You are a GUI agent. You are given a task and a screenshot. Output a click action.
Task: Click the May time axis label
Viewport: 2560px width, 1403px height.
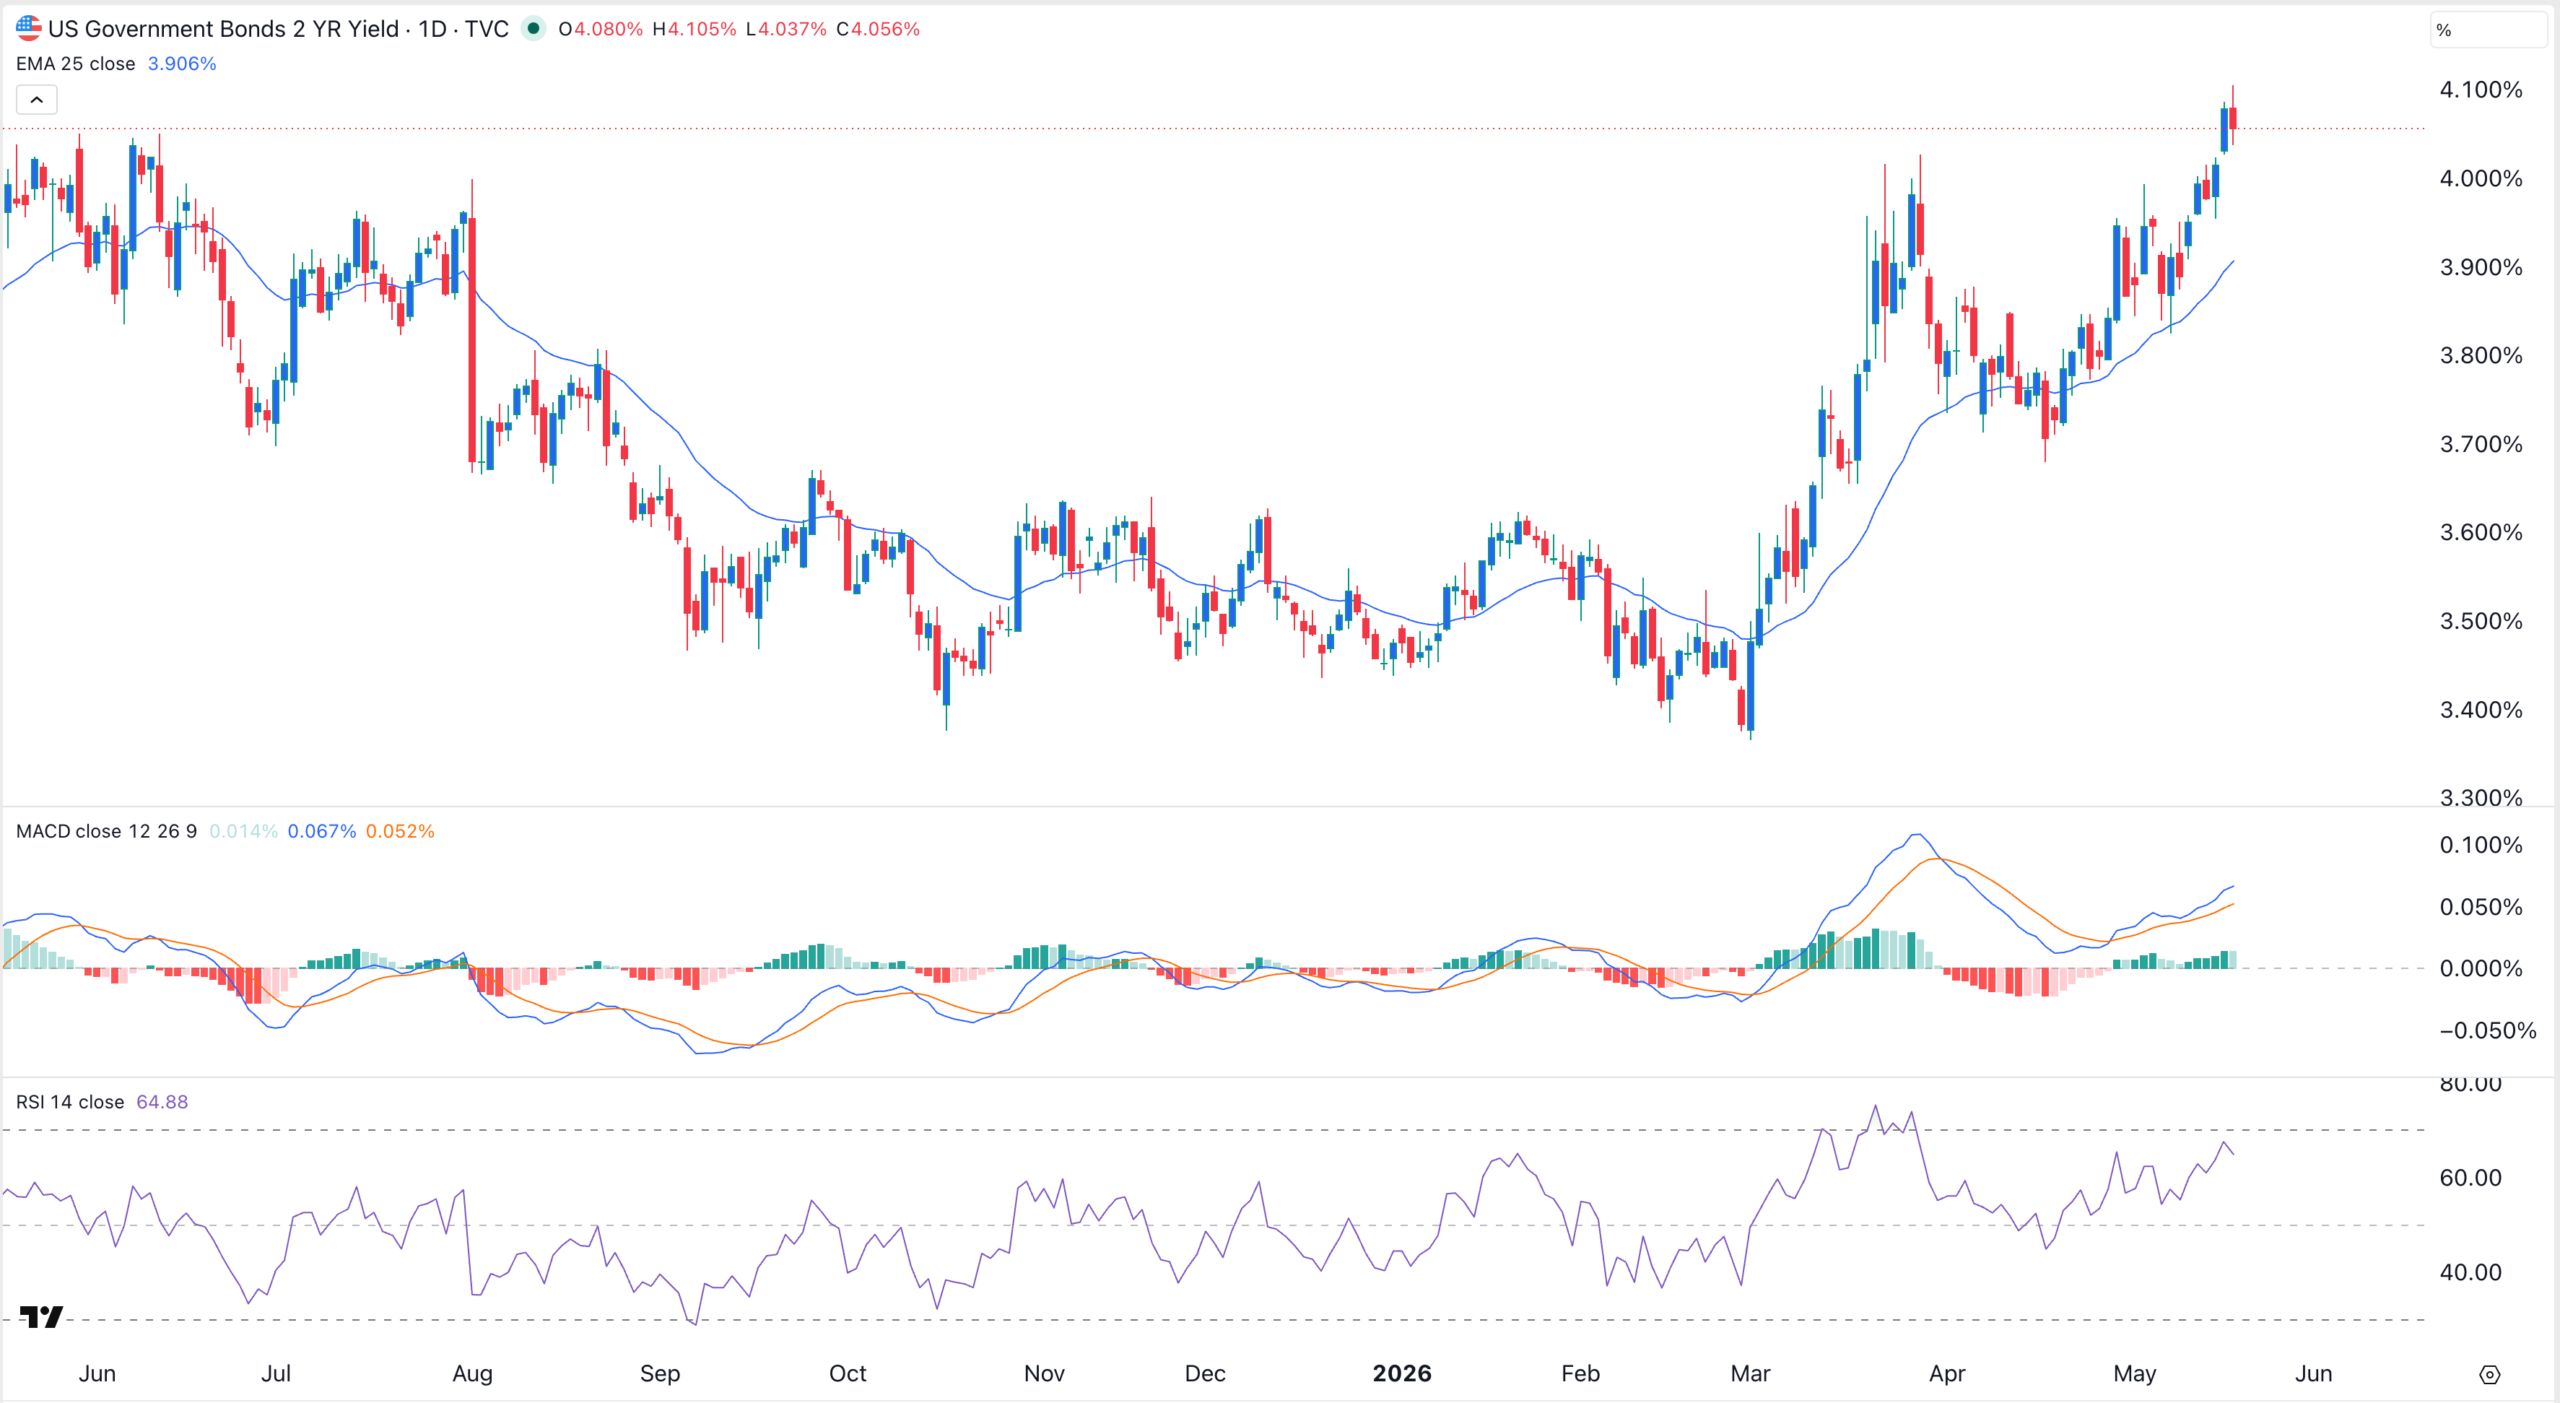[2134, 1374]
